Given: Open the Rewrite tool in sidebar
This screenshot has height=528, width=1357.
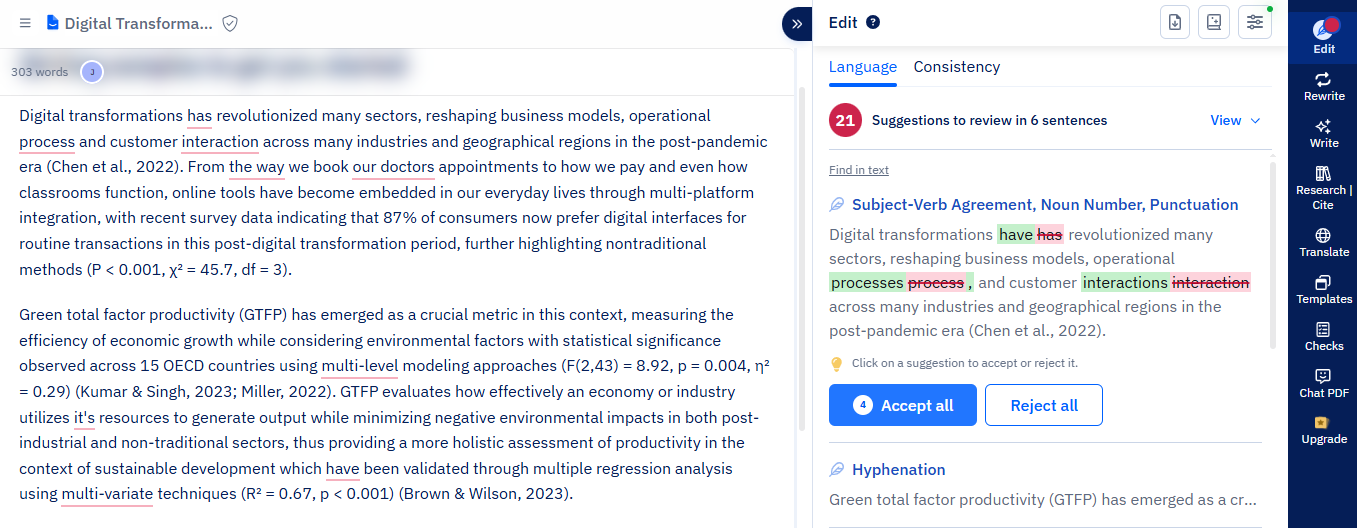Looking at the screenshot, I should (x=1323, y=86).
